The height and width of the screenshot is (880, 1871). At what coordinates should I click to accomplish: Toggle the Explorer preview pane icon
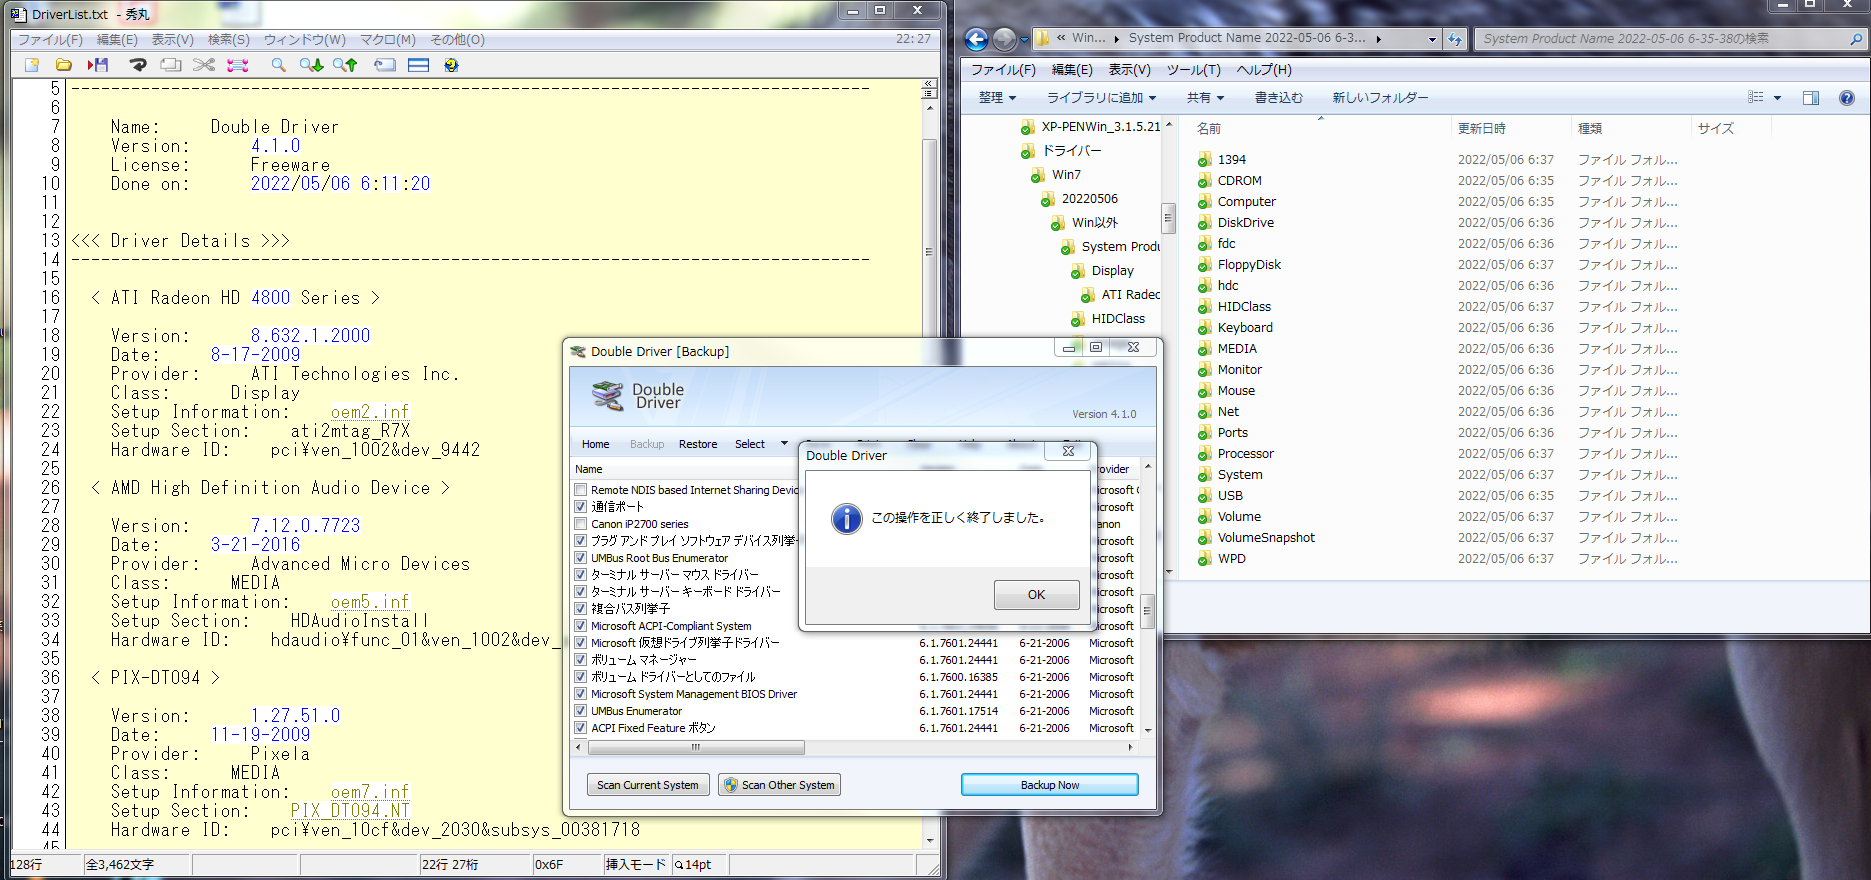(x=1810, y=98)
